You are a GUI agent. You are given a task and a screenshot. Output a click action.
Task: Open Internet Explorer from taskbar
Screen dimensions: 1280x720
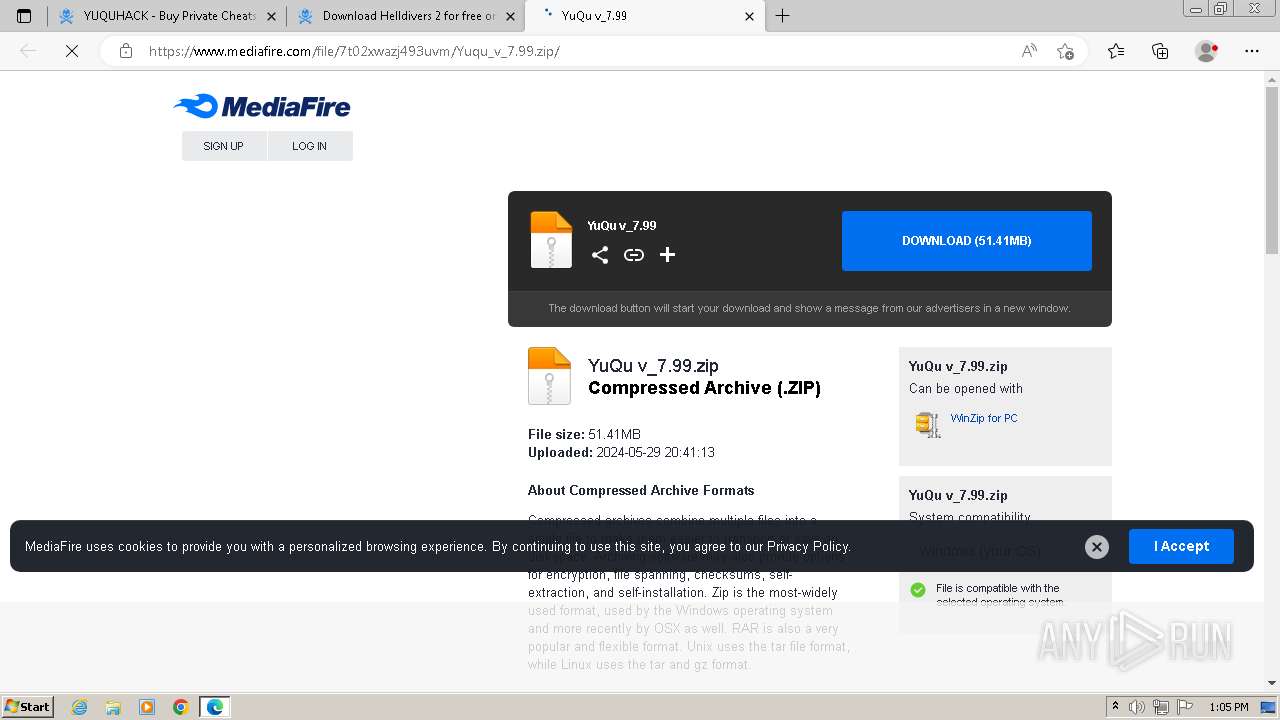click(x=80, y=707)
